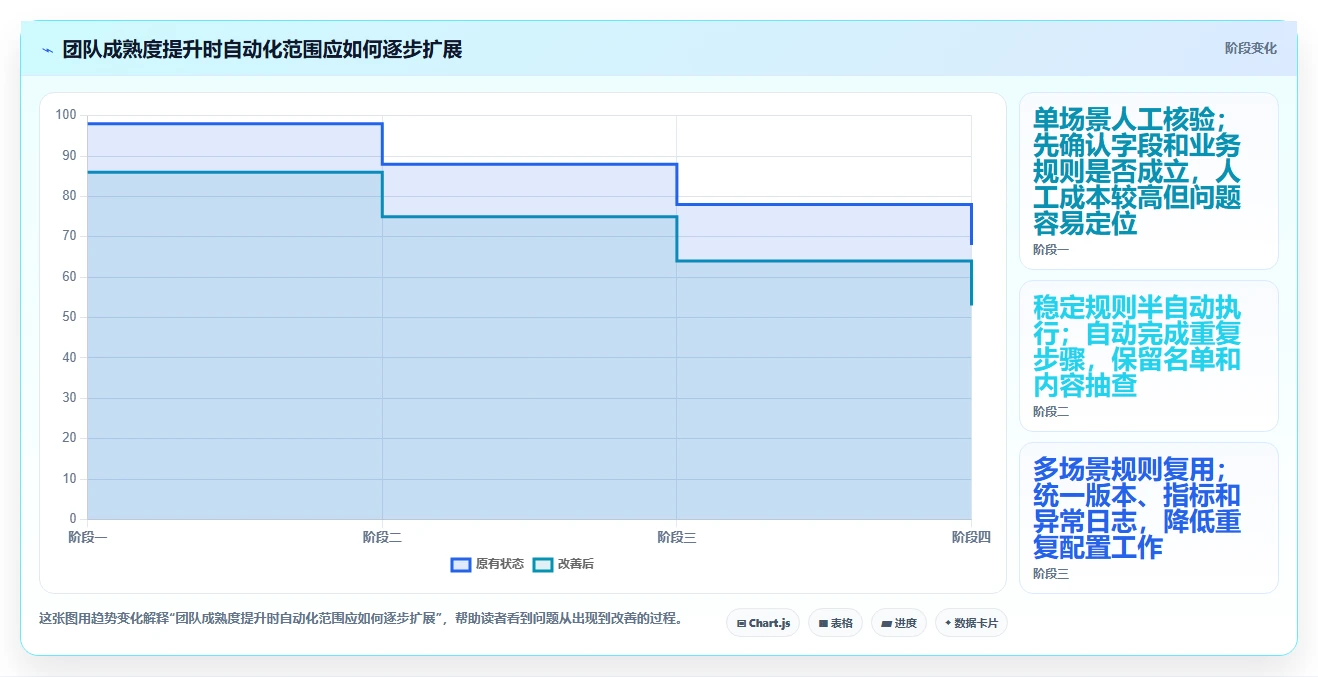Click the Chart.js tag button
The height and width of the screenshot is (677, 1318).
tap(763, 623)
